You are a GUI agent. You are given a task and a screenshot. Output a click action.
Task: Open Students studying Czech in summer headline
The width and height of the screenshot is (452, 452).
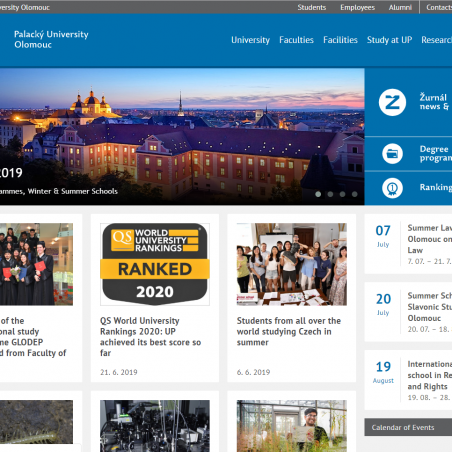point(289,331)
